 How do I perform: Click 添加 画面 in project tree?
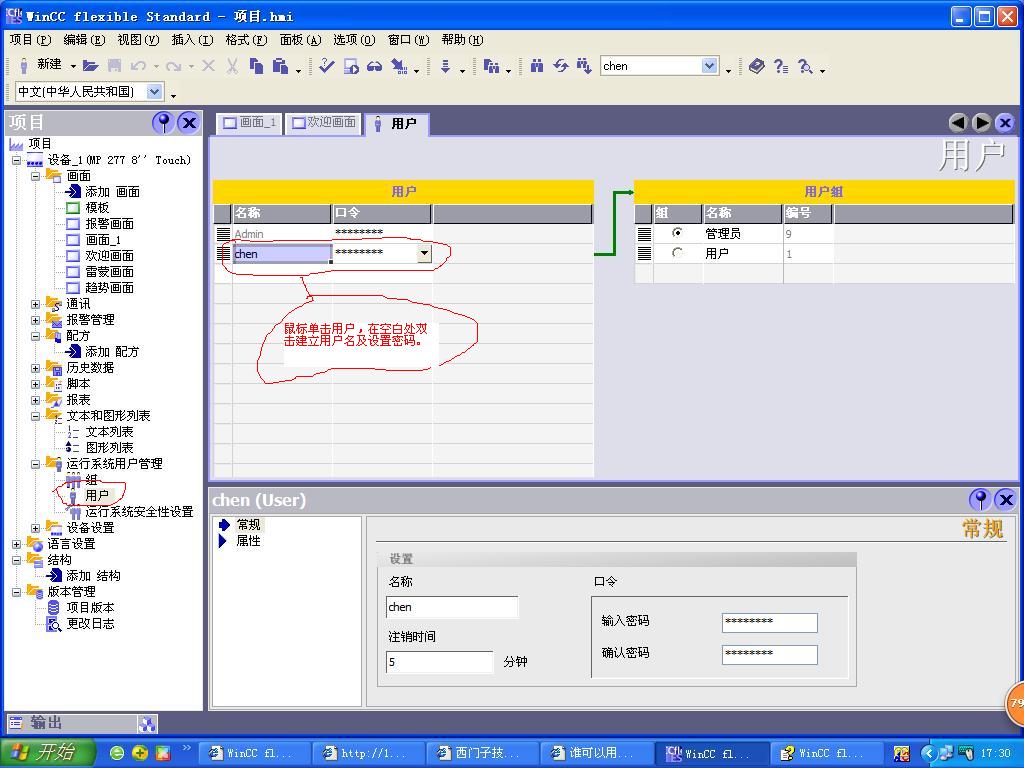click(112, 192)
